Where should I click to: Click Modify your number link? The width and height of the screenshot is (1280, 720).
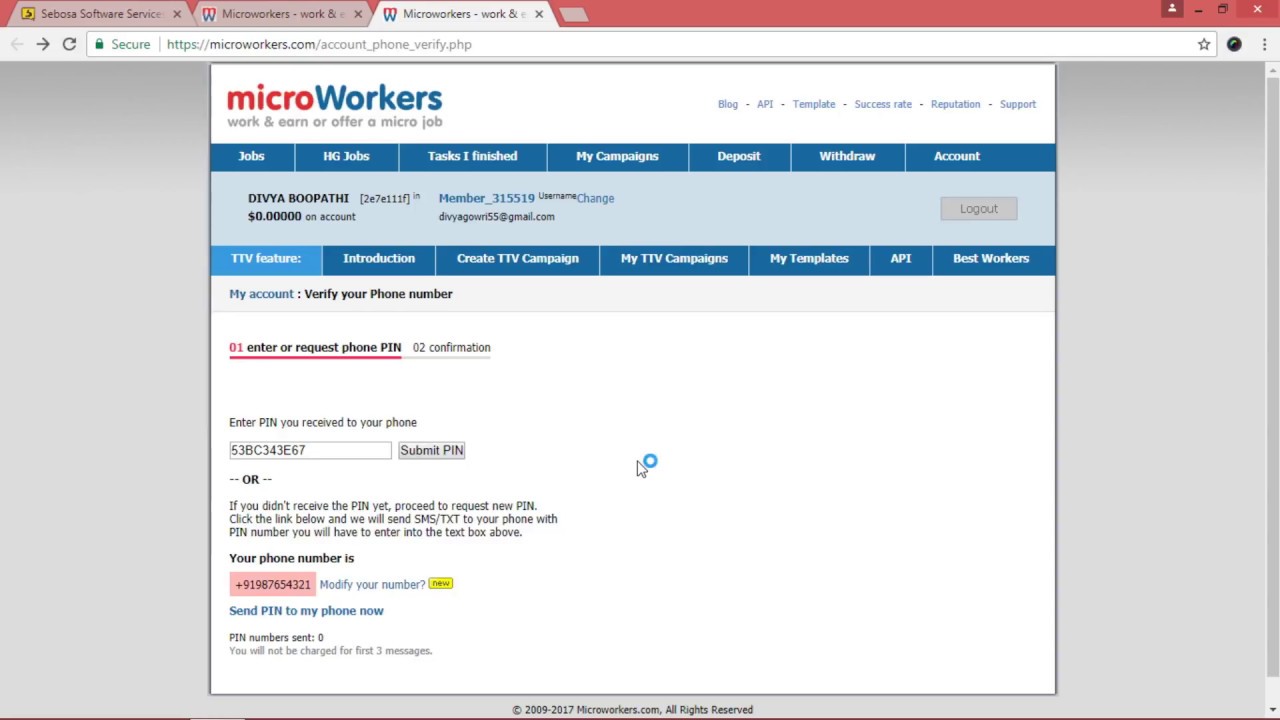[372, 584]
